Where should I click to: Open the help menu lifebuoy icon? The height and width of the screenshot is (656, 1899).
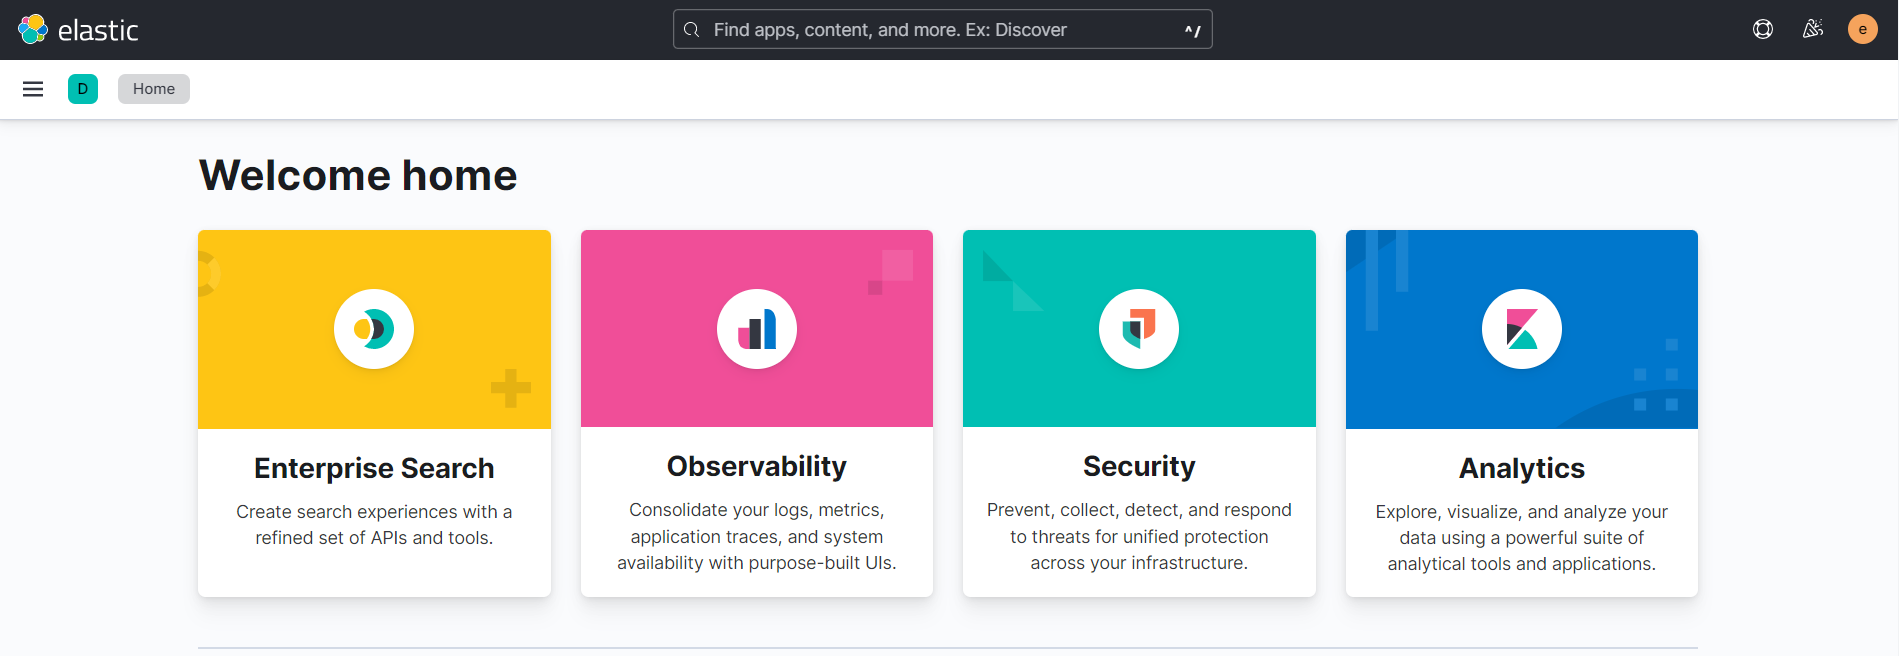click(1762, 30)
